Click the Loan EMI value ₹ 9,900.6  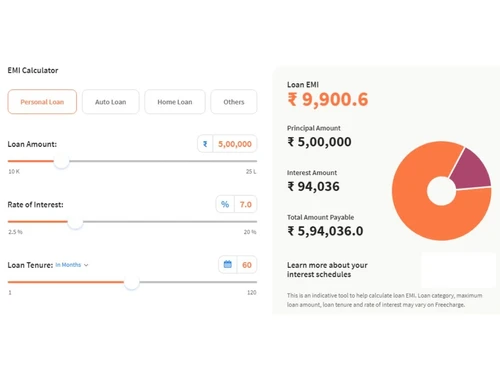pyautogui.click(x=328, y=99)
